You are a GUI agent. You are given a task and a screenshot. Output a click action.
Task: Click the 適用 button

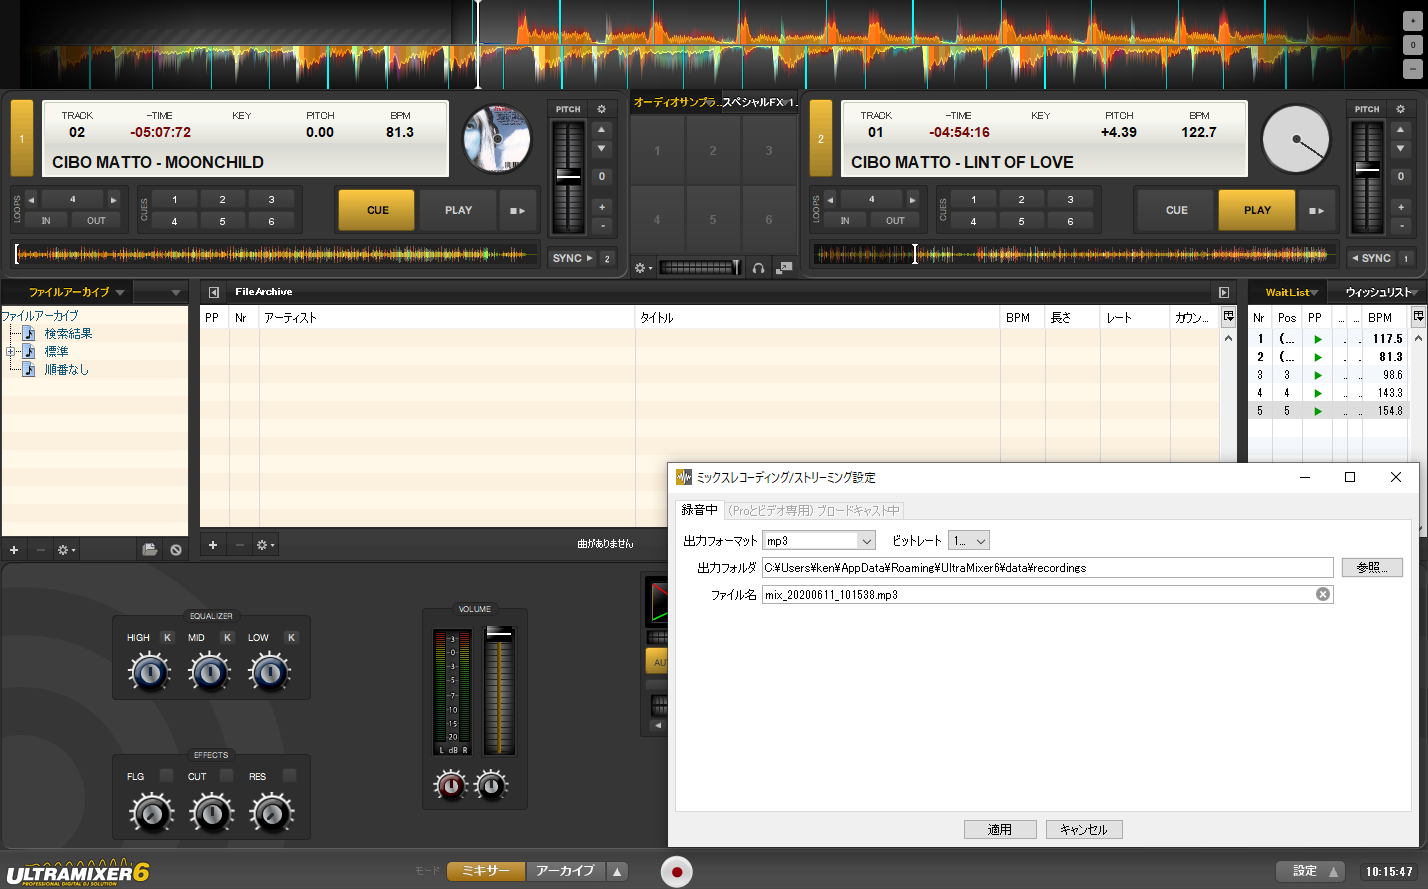coord(1000,829)
